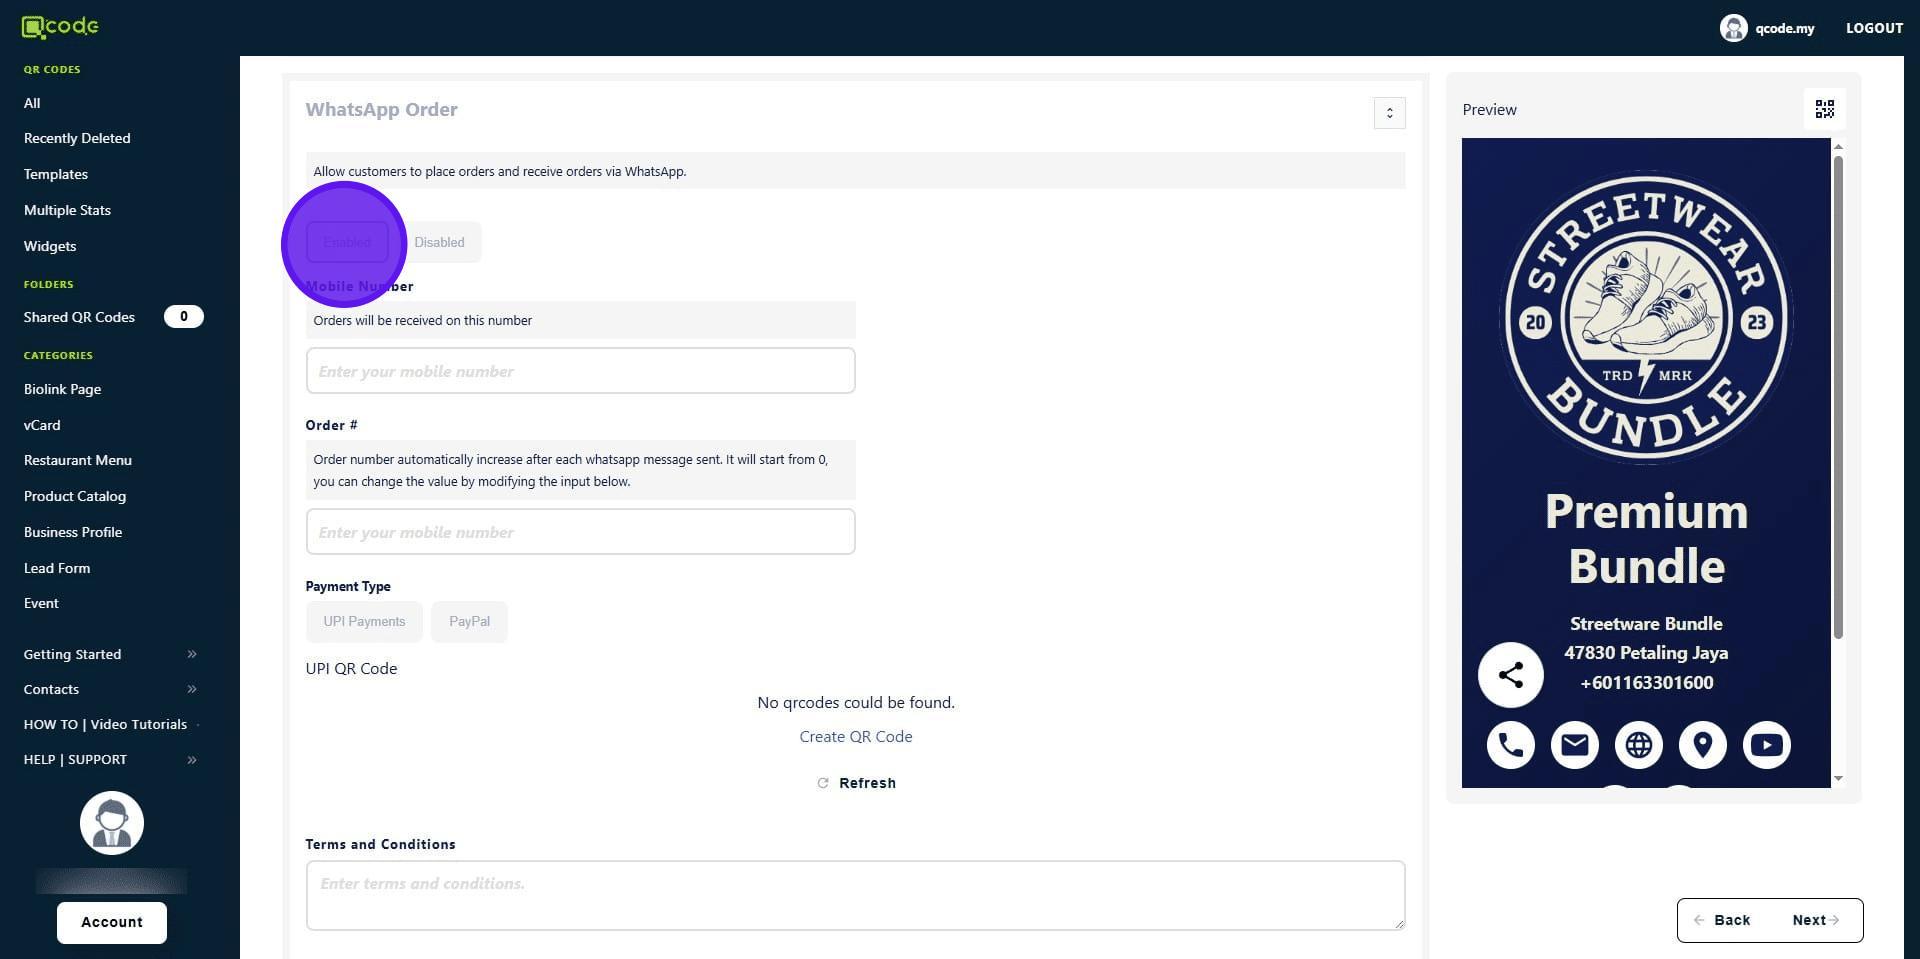Click '47830 Petaling Jaya' address in preview
The image size is (1920, 959).
tap(1646, 653)
